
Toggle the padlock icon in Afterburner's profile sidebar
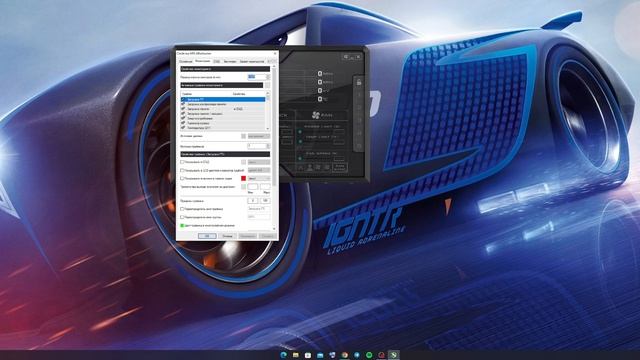click(x=359, y=82)
